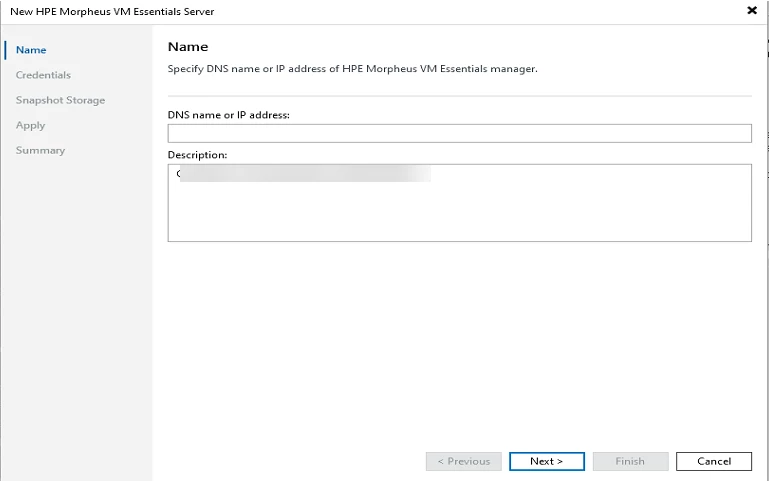The width and height of the screenshot is (769, 481).
Task: Cancel the new server wizard
Action: [714, 461]
